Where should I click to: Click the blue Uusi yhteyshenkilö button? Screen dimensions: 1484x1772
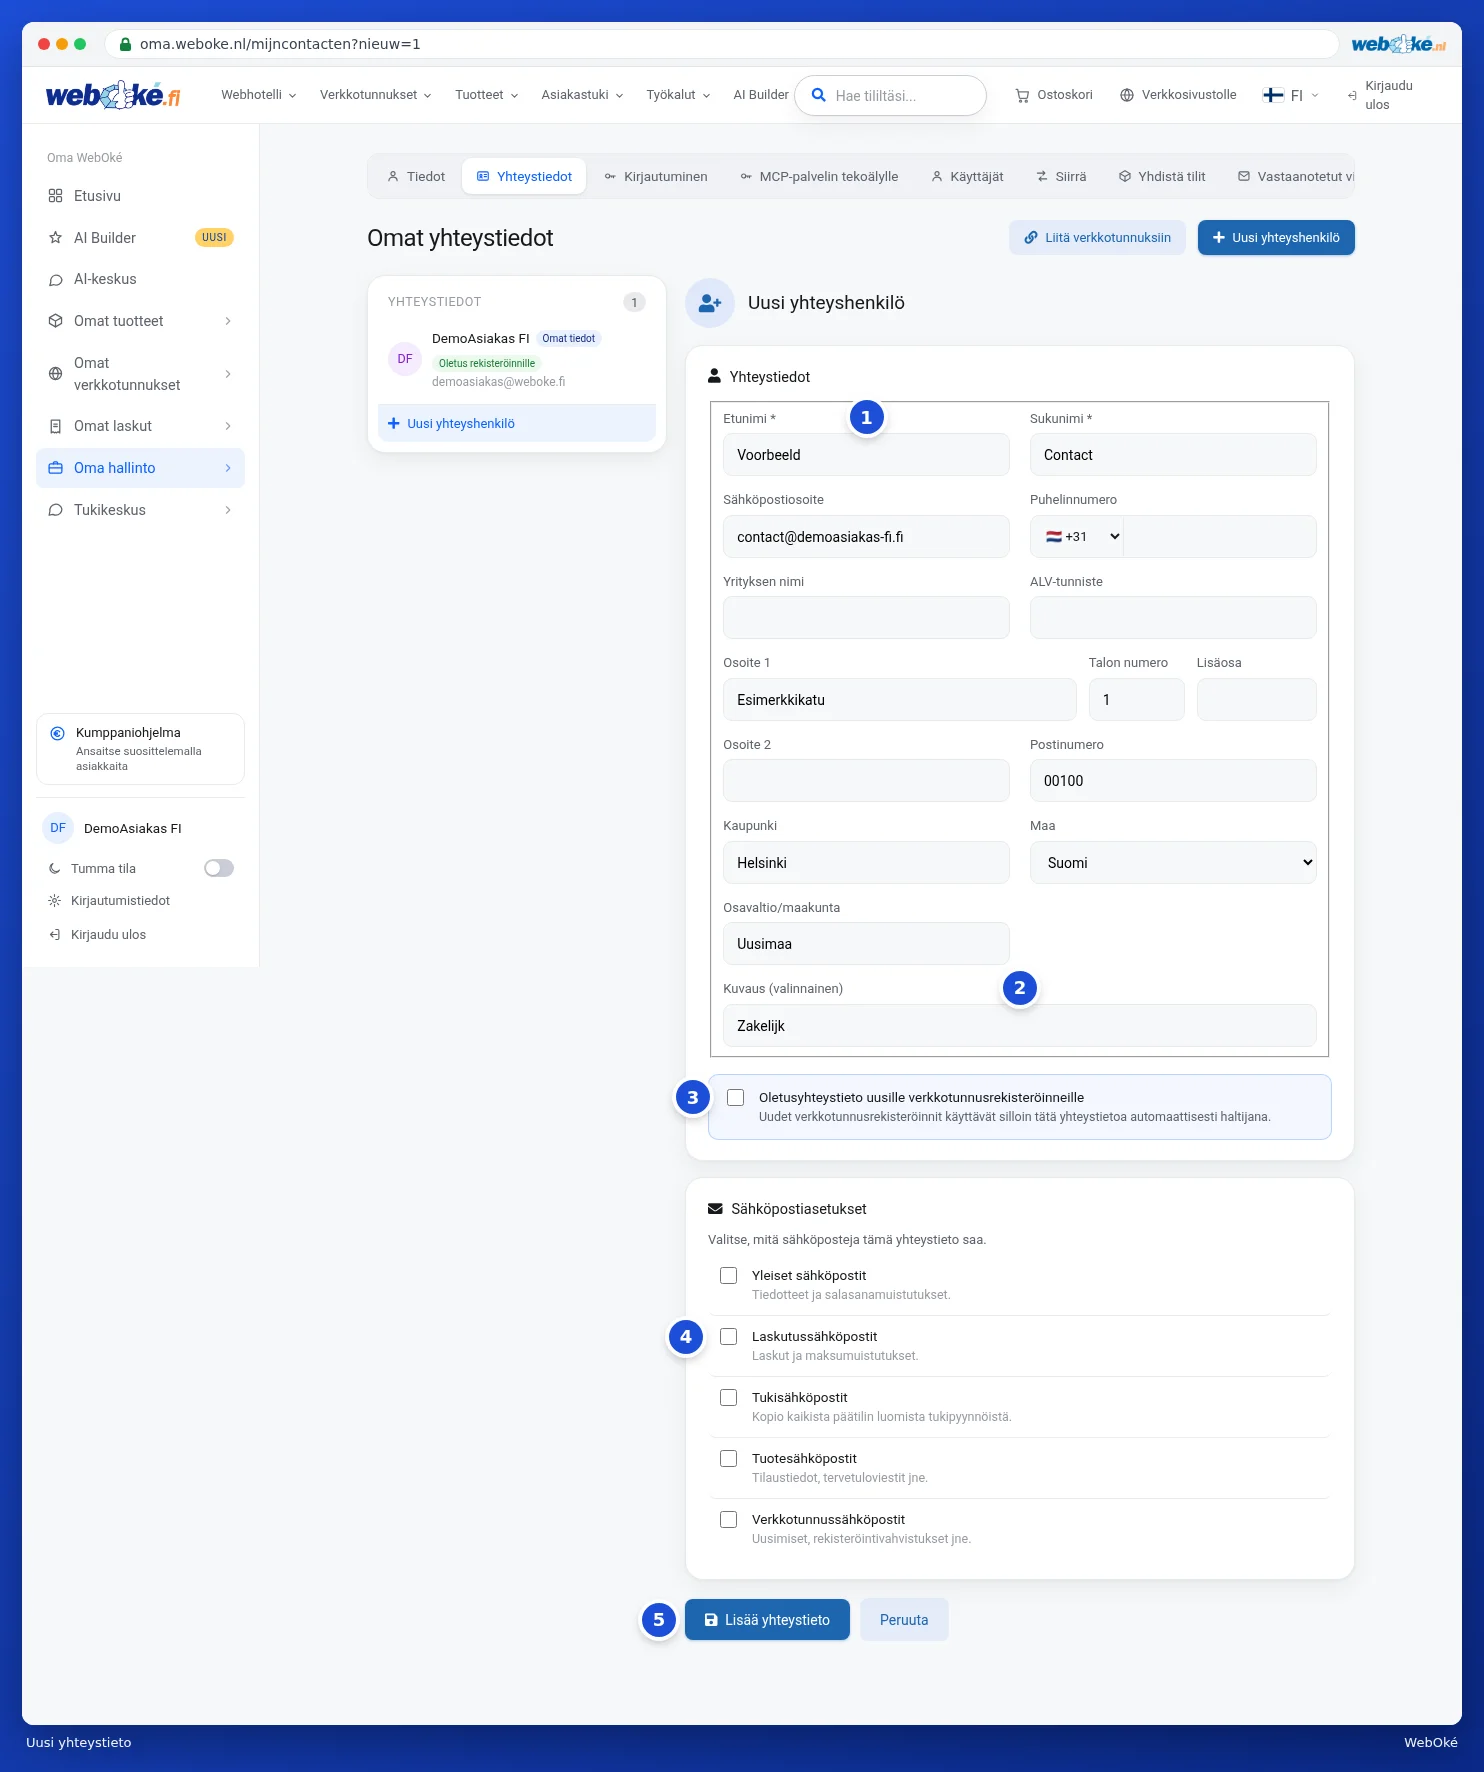1276,238
